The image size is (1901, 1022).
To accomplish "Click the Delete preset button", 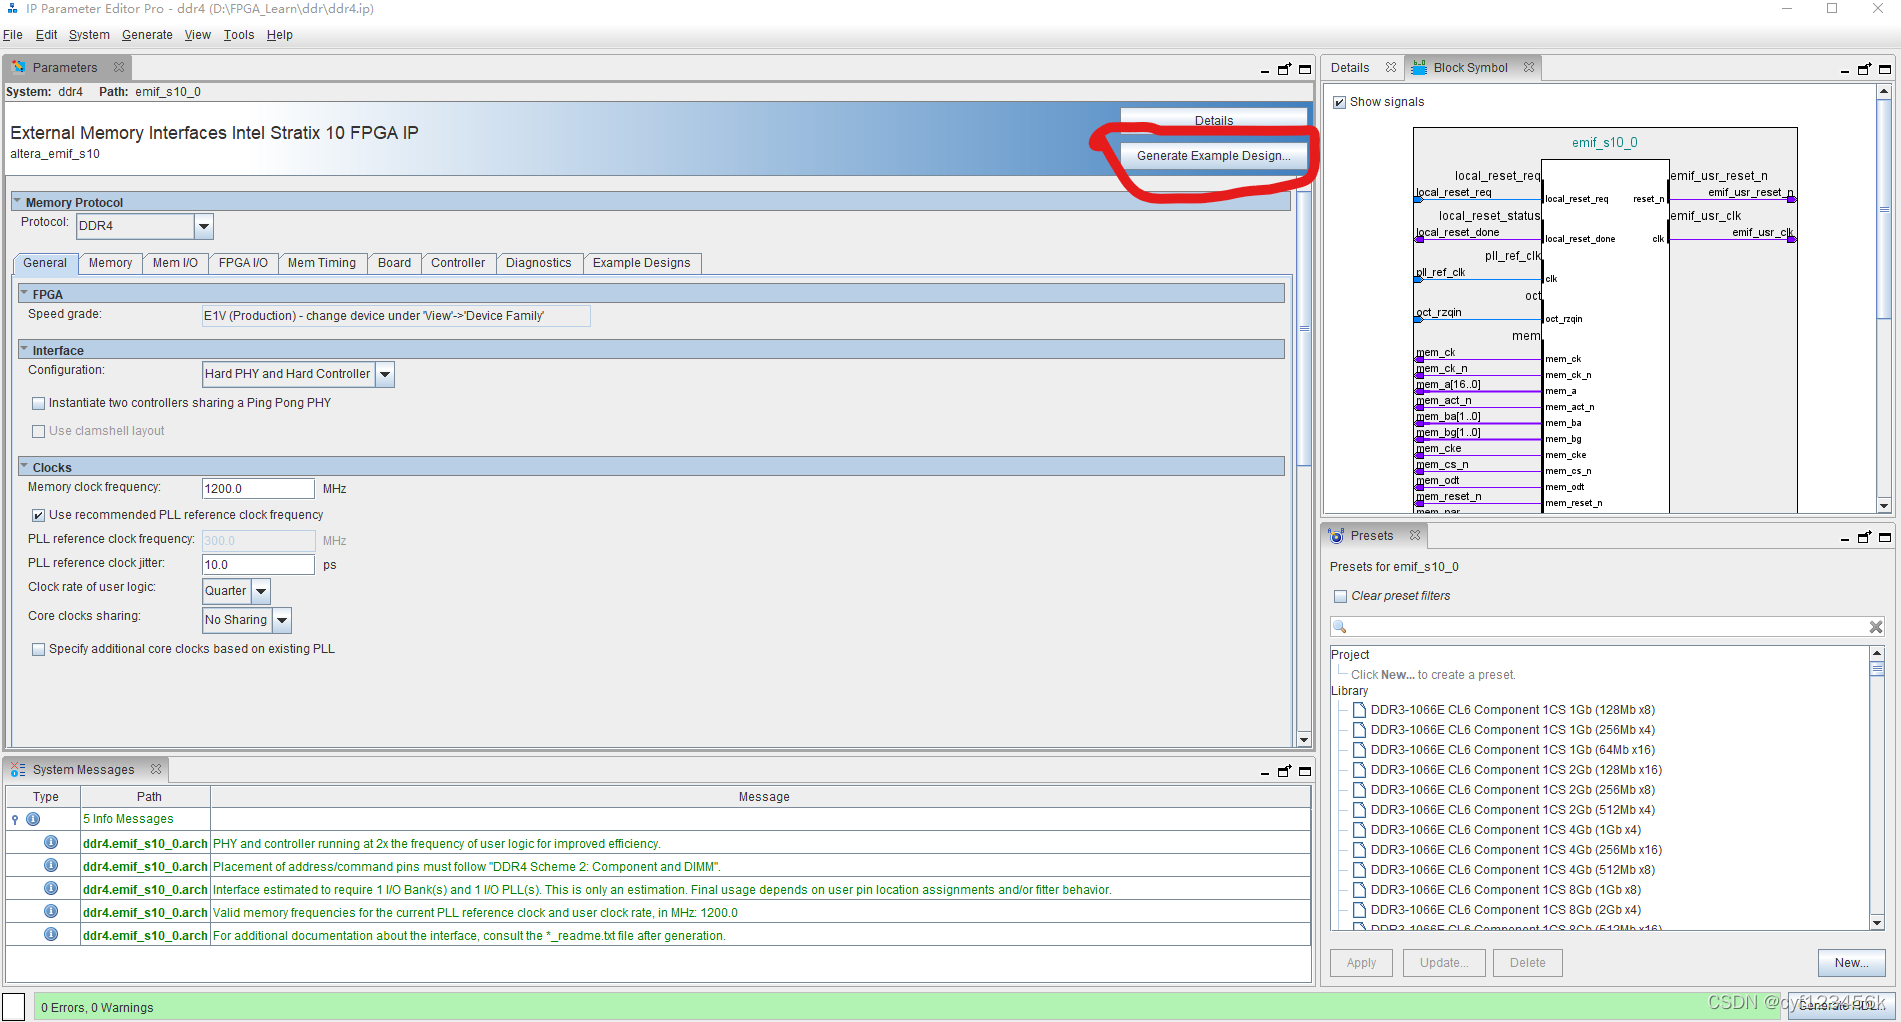I will [1528, 963].
